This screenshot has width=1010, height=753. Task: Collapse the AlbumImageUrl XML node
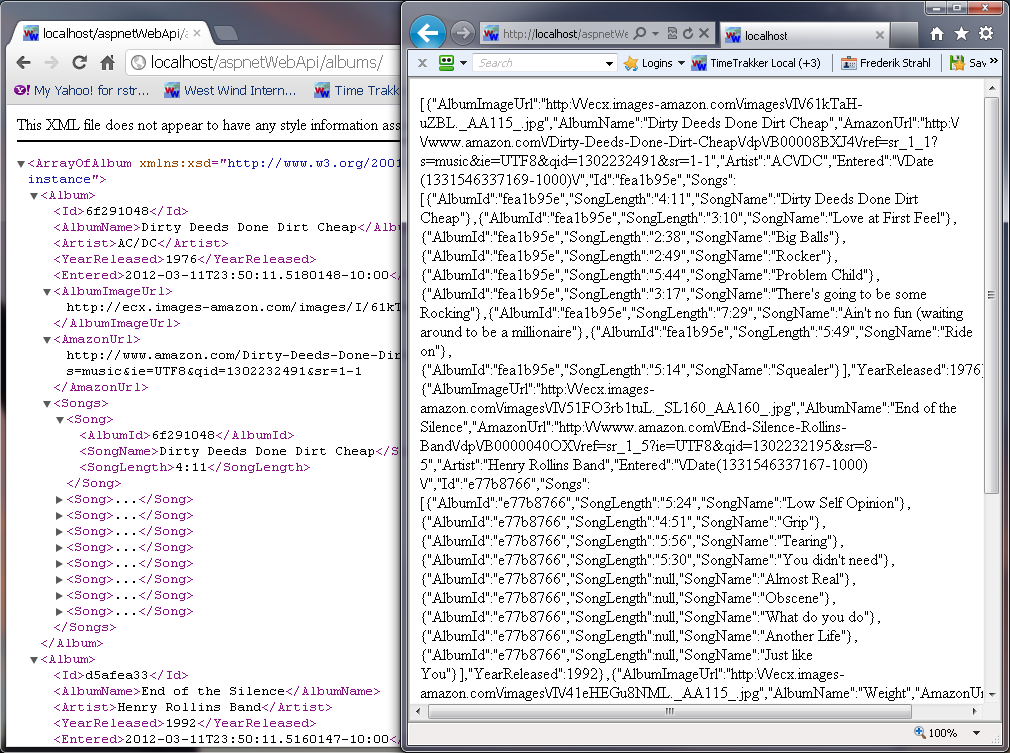[x=47, y=292]
